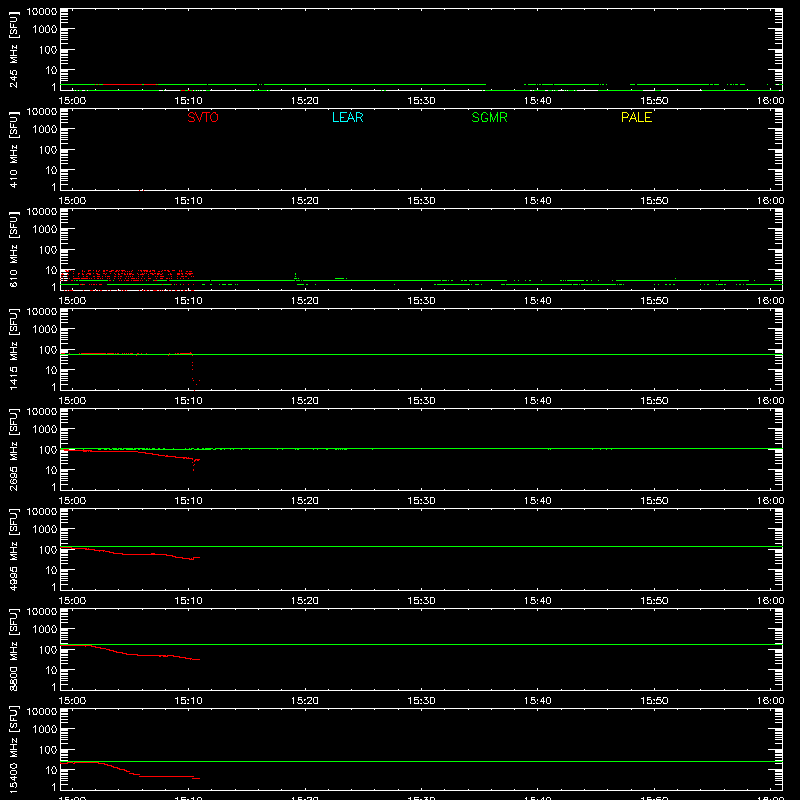Image resolution: width=800 pixels, height=800 pixels.
Task: Click 15:30 time label under 2695 MHz panel
Action: point(421,501)
